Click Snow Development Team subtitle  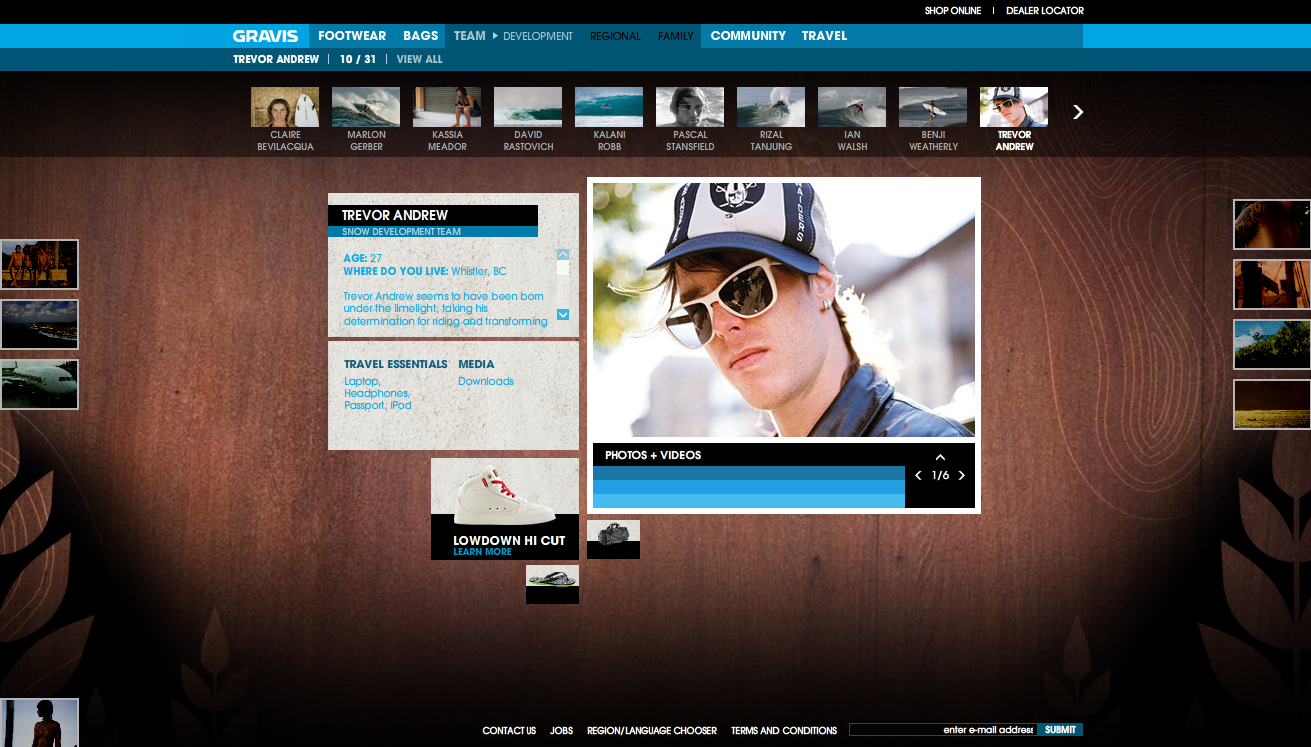pyautogui.click(x=401, y=232)
